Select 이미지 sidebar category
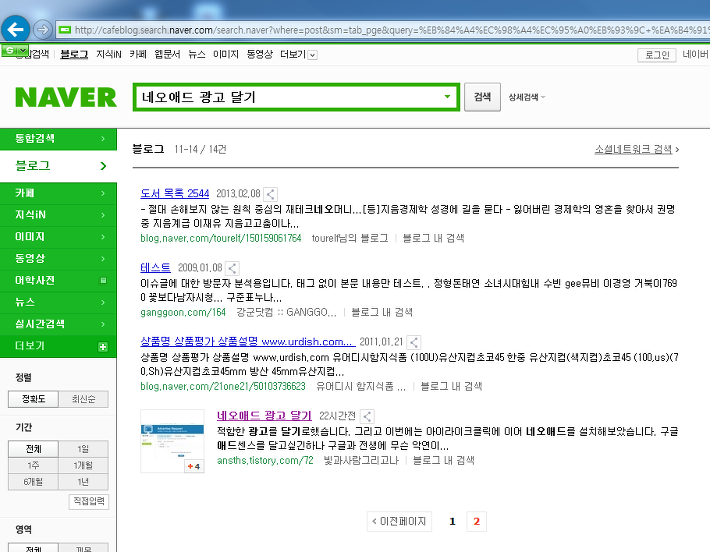 point(58,236)
